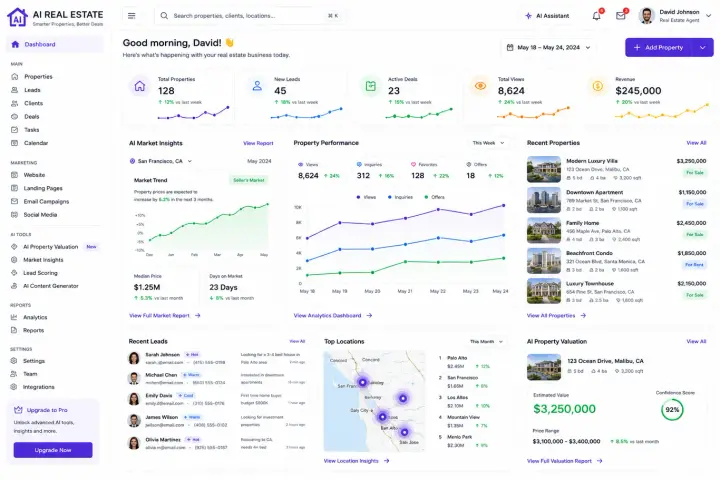
Task: Expand the Add Property split arrow
Action: tap(703, 47)
